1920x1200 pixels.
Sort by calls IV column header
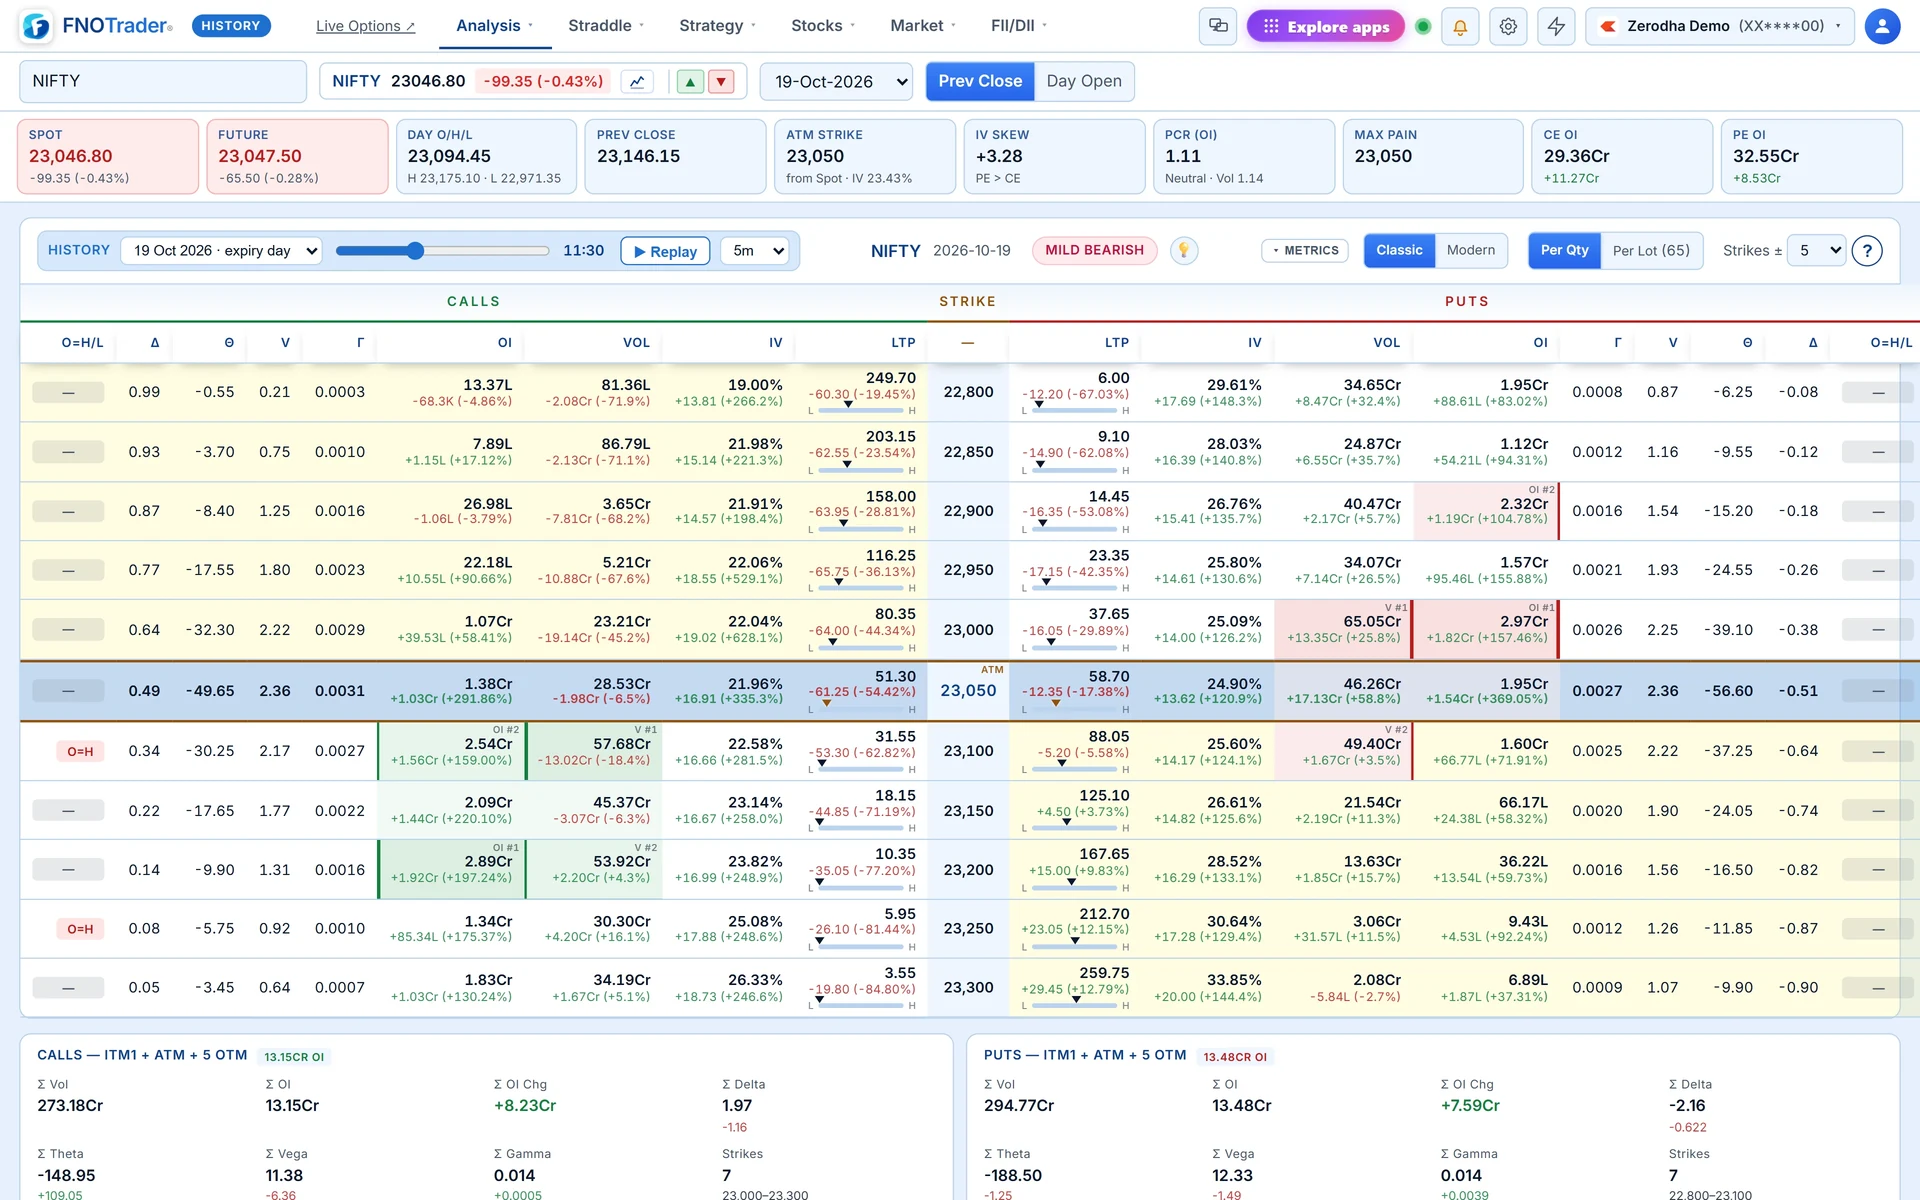pyautogui.click(x=775, y=343)
